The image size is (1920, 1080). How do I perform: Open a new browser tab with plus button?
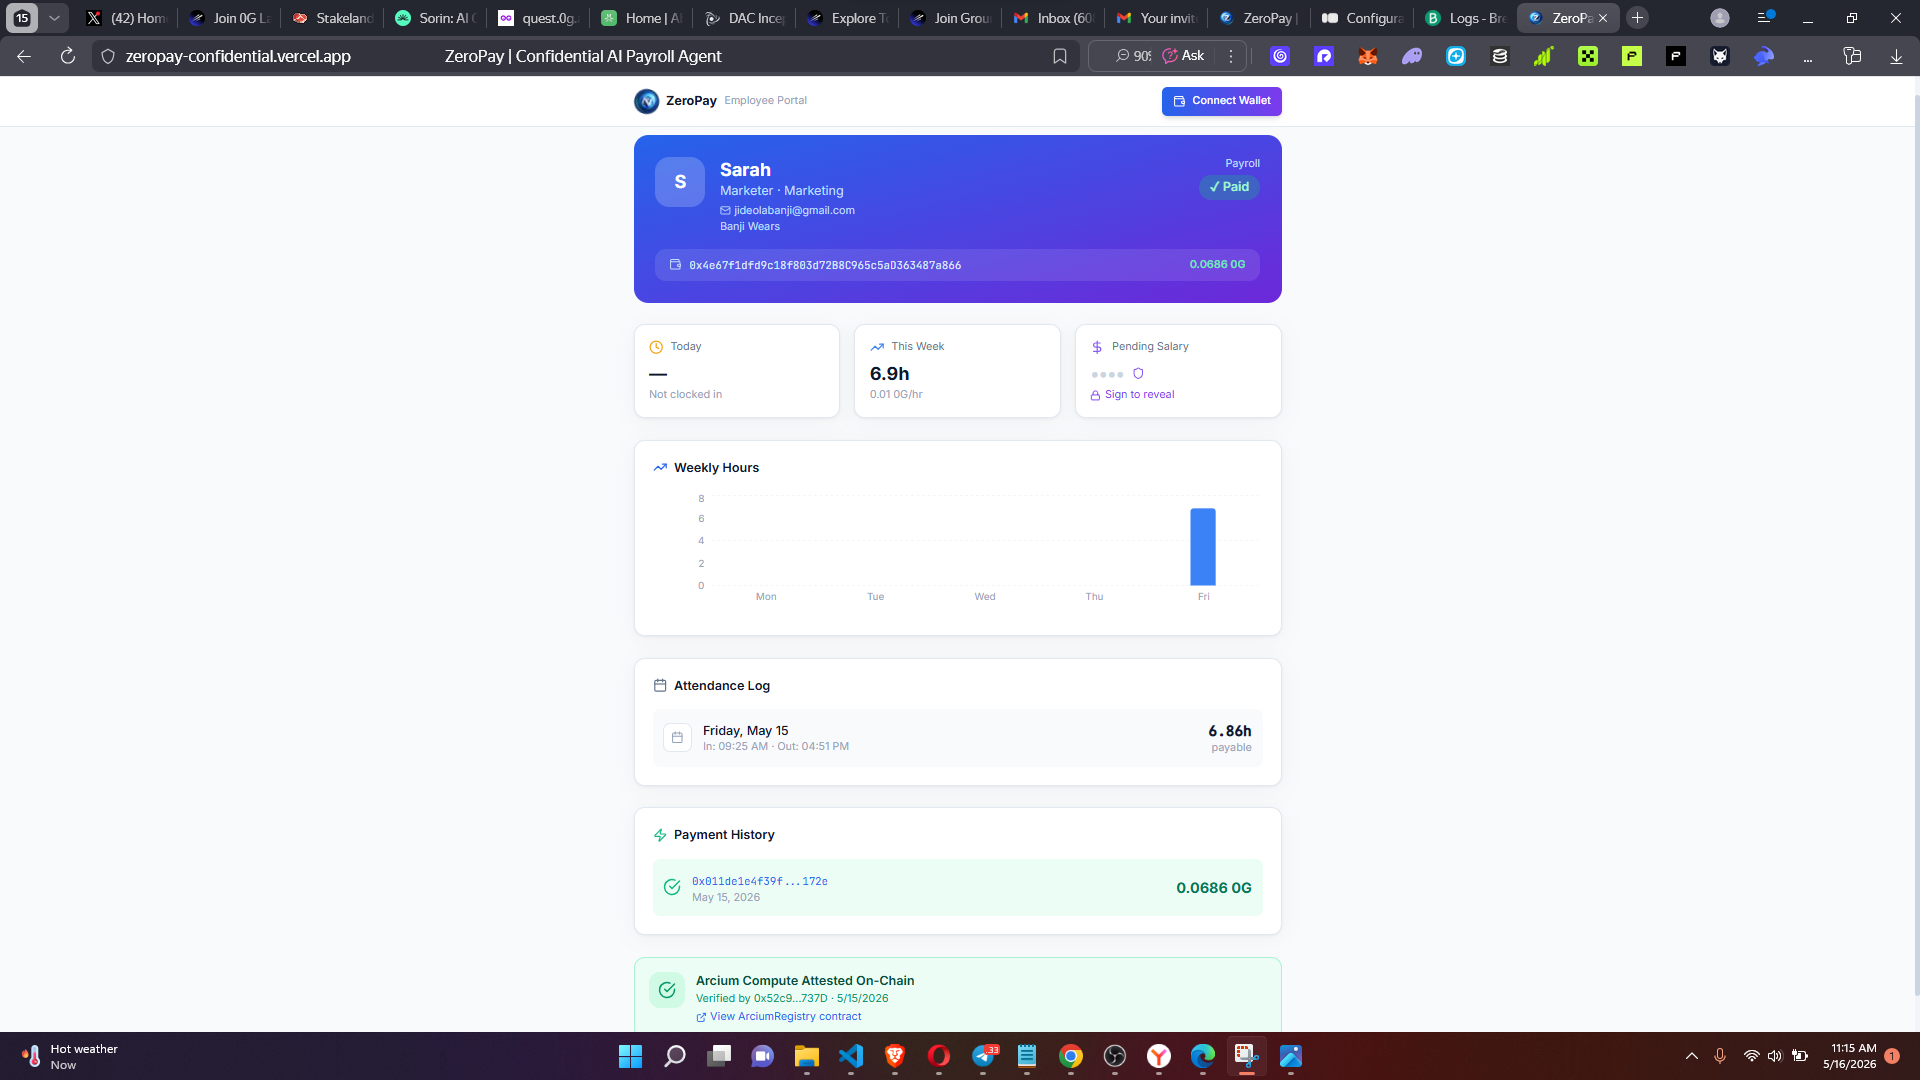click(x=1637, y=18)
